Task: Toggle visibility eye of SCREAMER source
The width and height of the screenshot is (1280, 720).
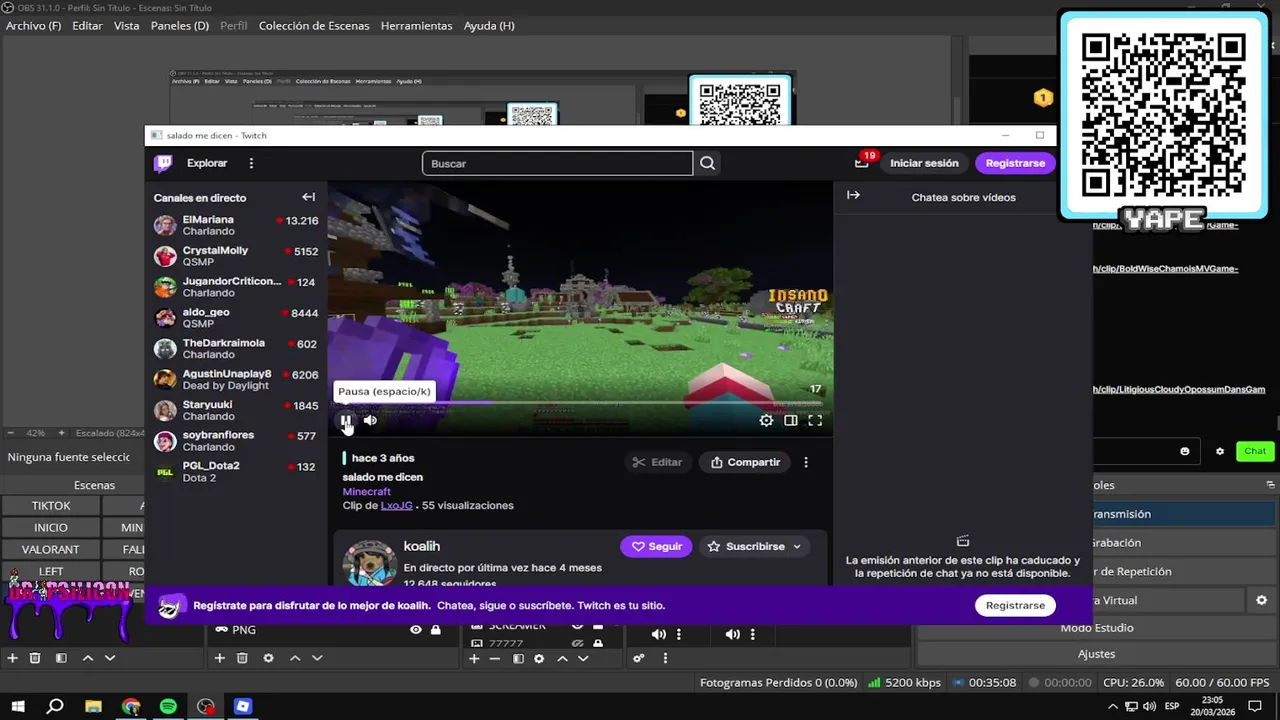Action: (x=577, y=626)
